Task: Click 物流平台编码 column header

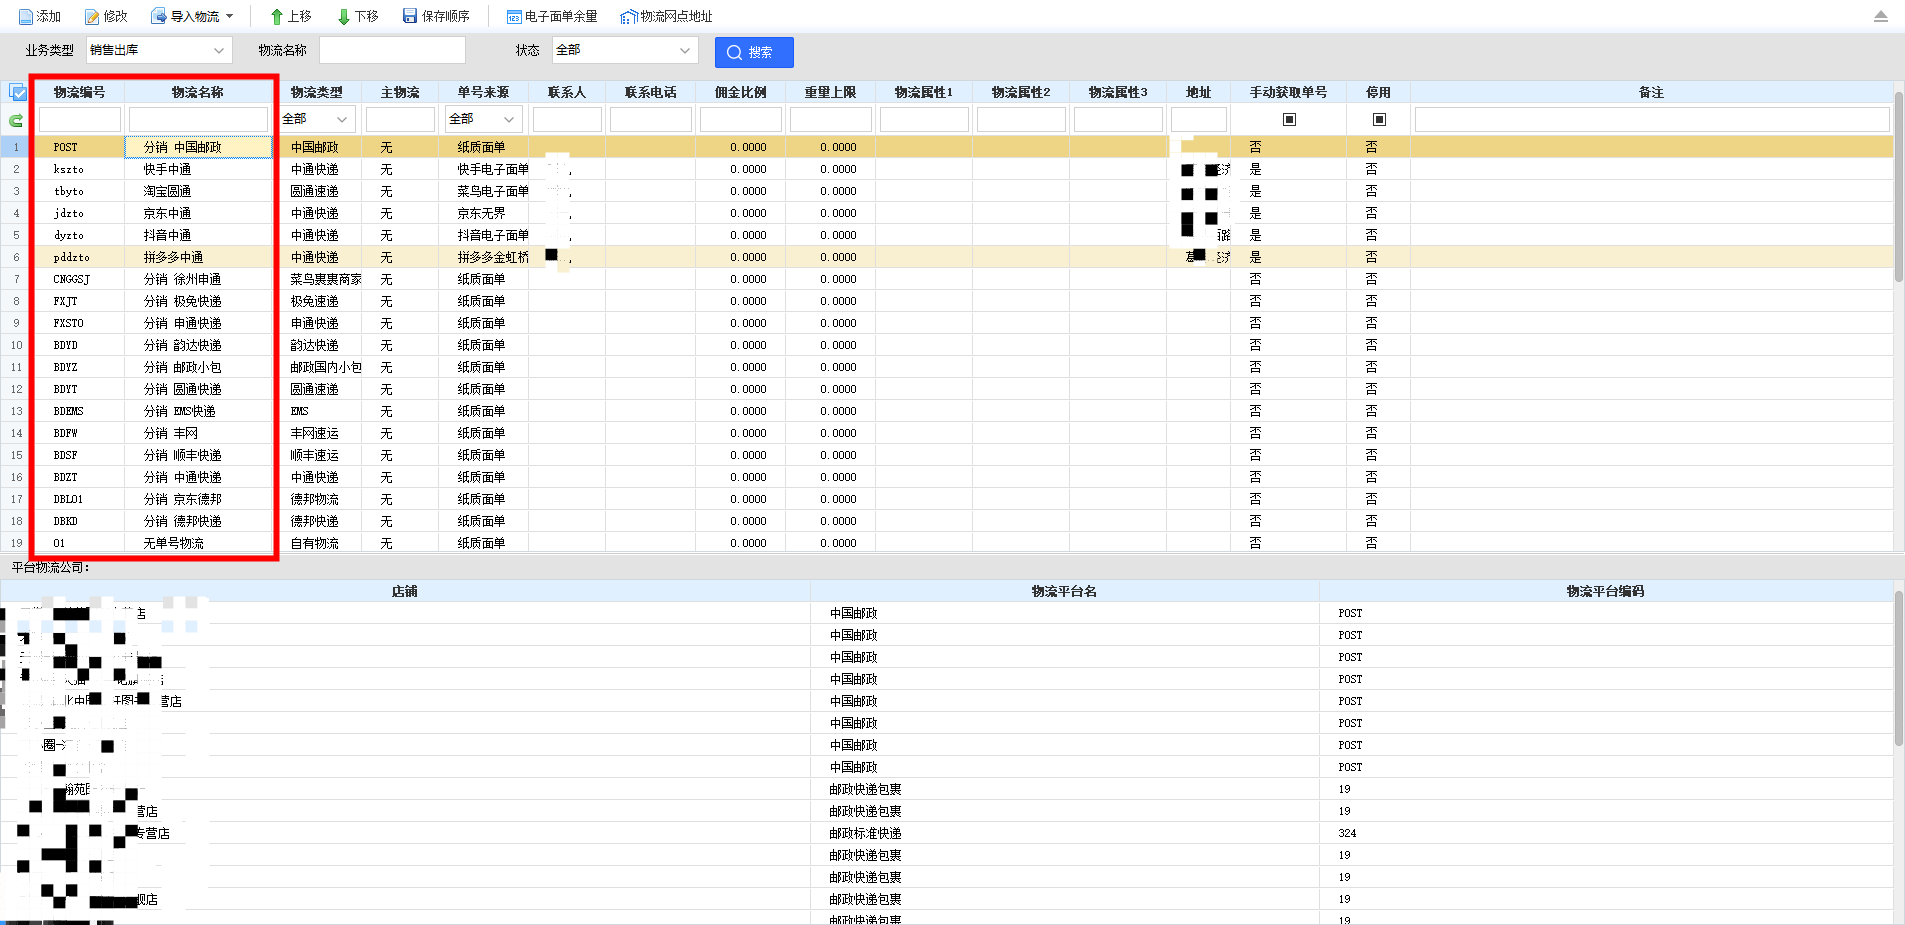Action: point(1605,591)
